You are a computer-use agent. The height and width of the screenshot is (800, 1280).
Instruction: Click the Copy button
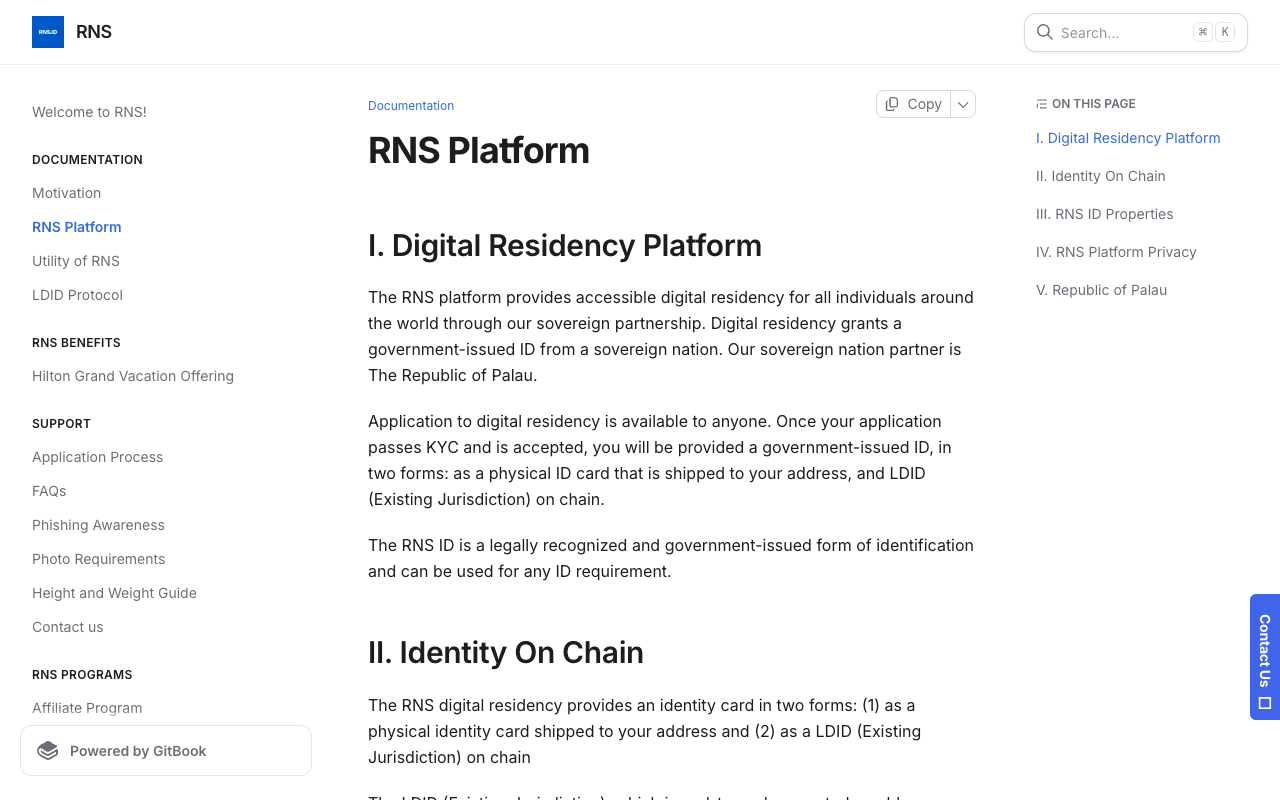(914, 104)
